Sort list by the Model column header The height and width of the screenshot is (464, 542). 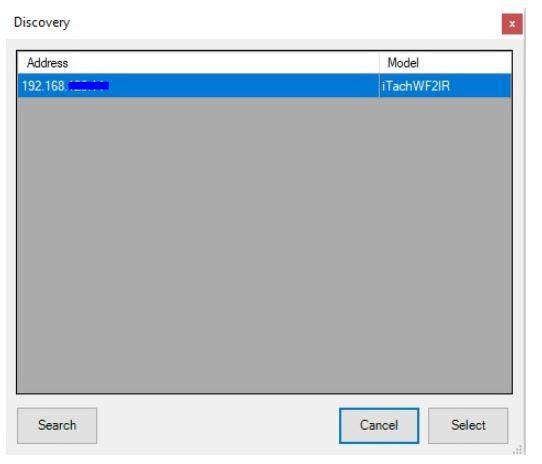tap(445, 63)
